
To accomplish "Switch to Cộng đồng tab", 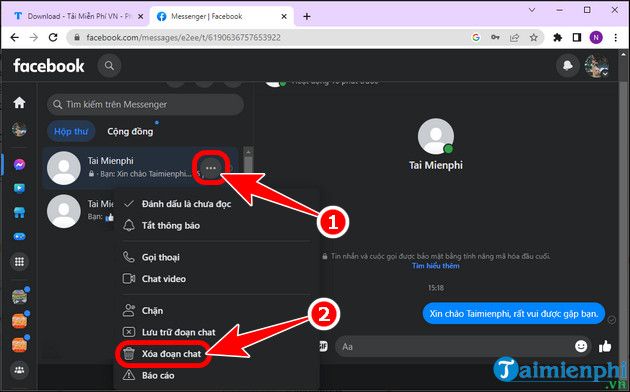I will click(130, 131).
